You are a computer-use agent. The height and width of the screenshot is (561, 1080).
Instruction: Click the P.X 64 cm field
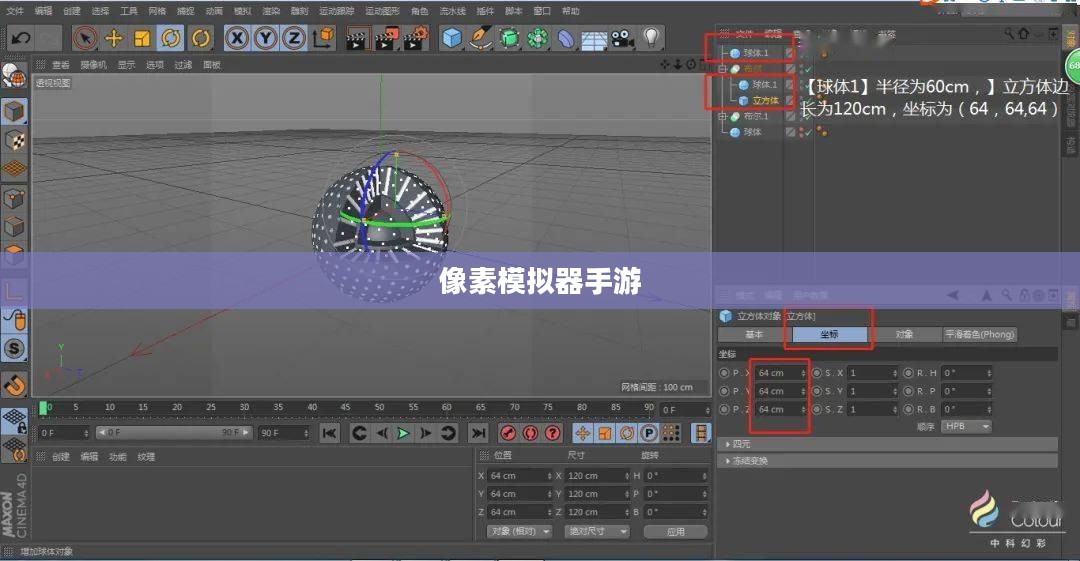point(780,373)
